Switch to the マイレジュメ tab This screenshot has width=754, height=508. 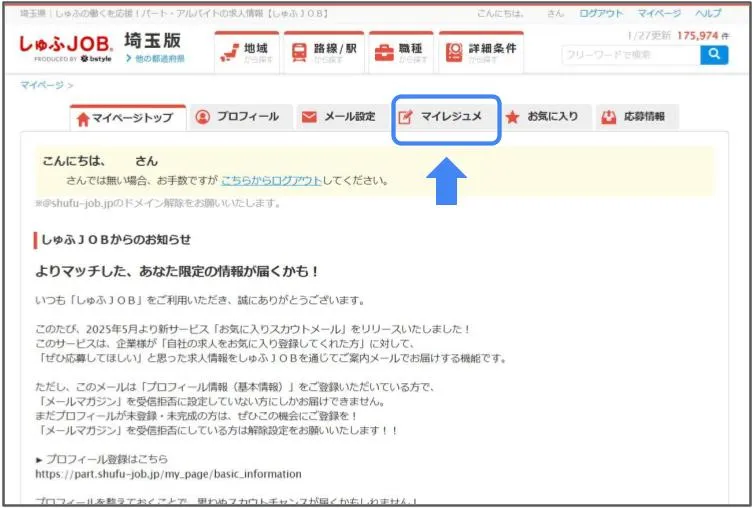point(440,117)
